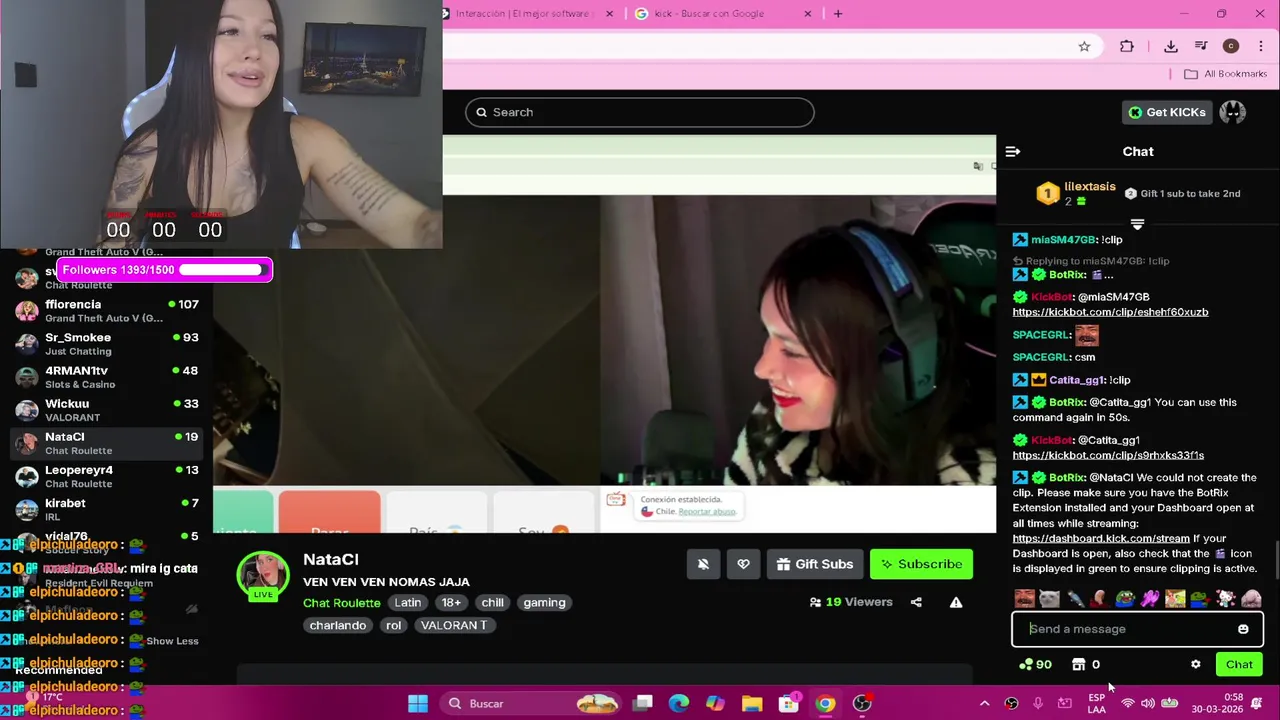Bookmark this page with the star icon
Image resolution: width=1280 pixels, height=720 pixels.
point(1084,46)
